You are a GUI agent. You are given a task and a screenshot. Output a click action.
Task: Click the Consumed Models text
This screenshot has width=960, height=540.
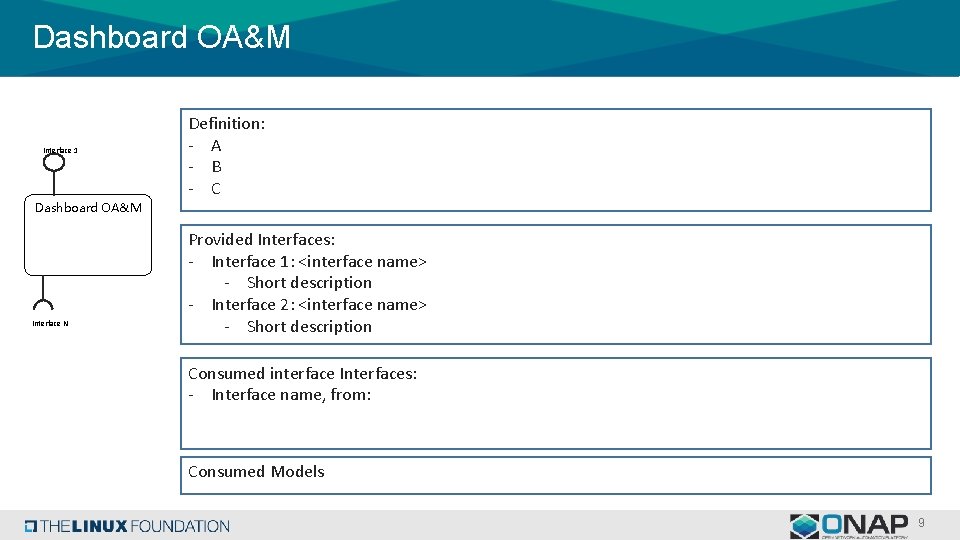256,471
